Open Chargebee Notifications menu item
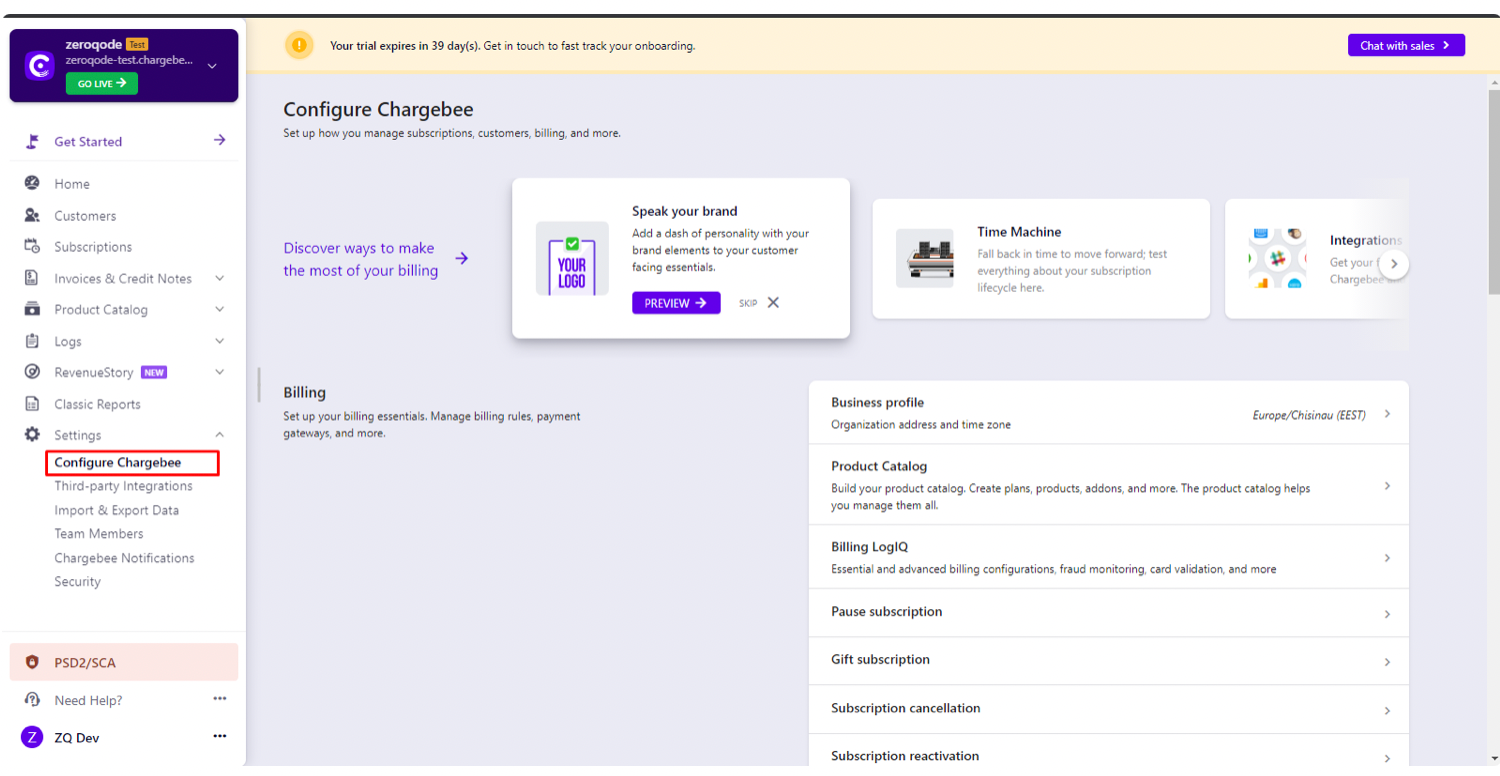The image size is (1500, 776). (124, 558)
